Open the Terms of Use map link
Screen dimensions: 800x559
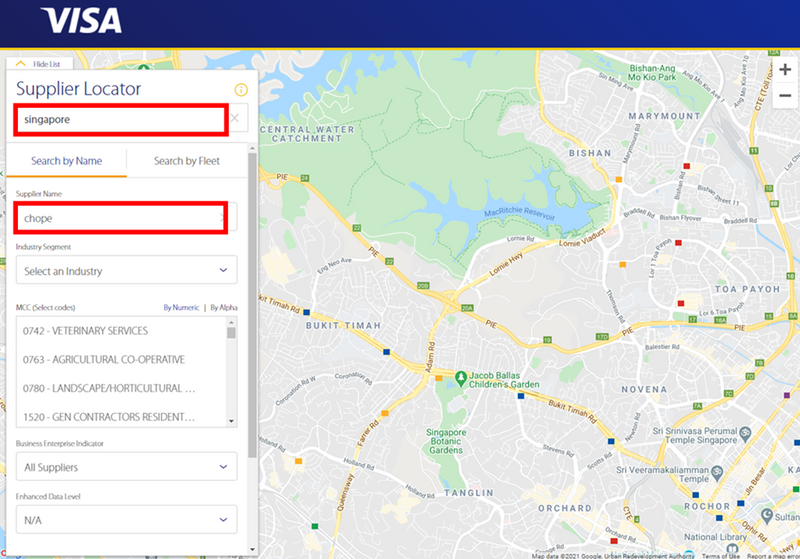[720, 556]
